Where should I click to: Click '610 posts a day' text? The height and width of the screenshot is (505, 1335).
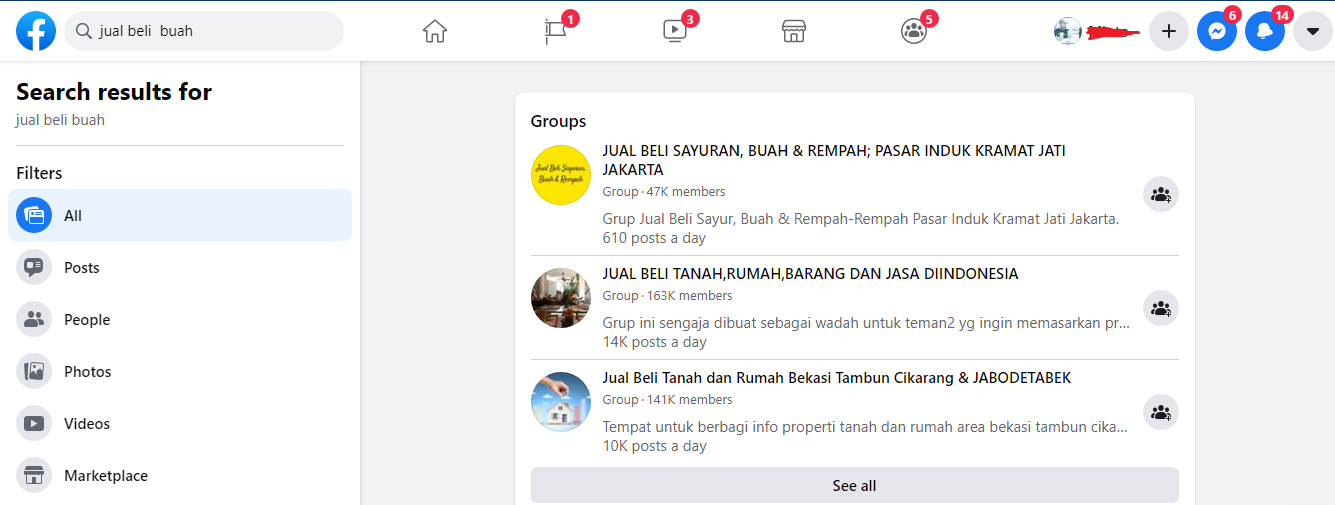point(654,238)
